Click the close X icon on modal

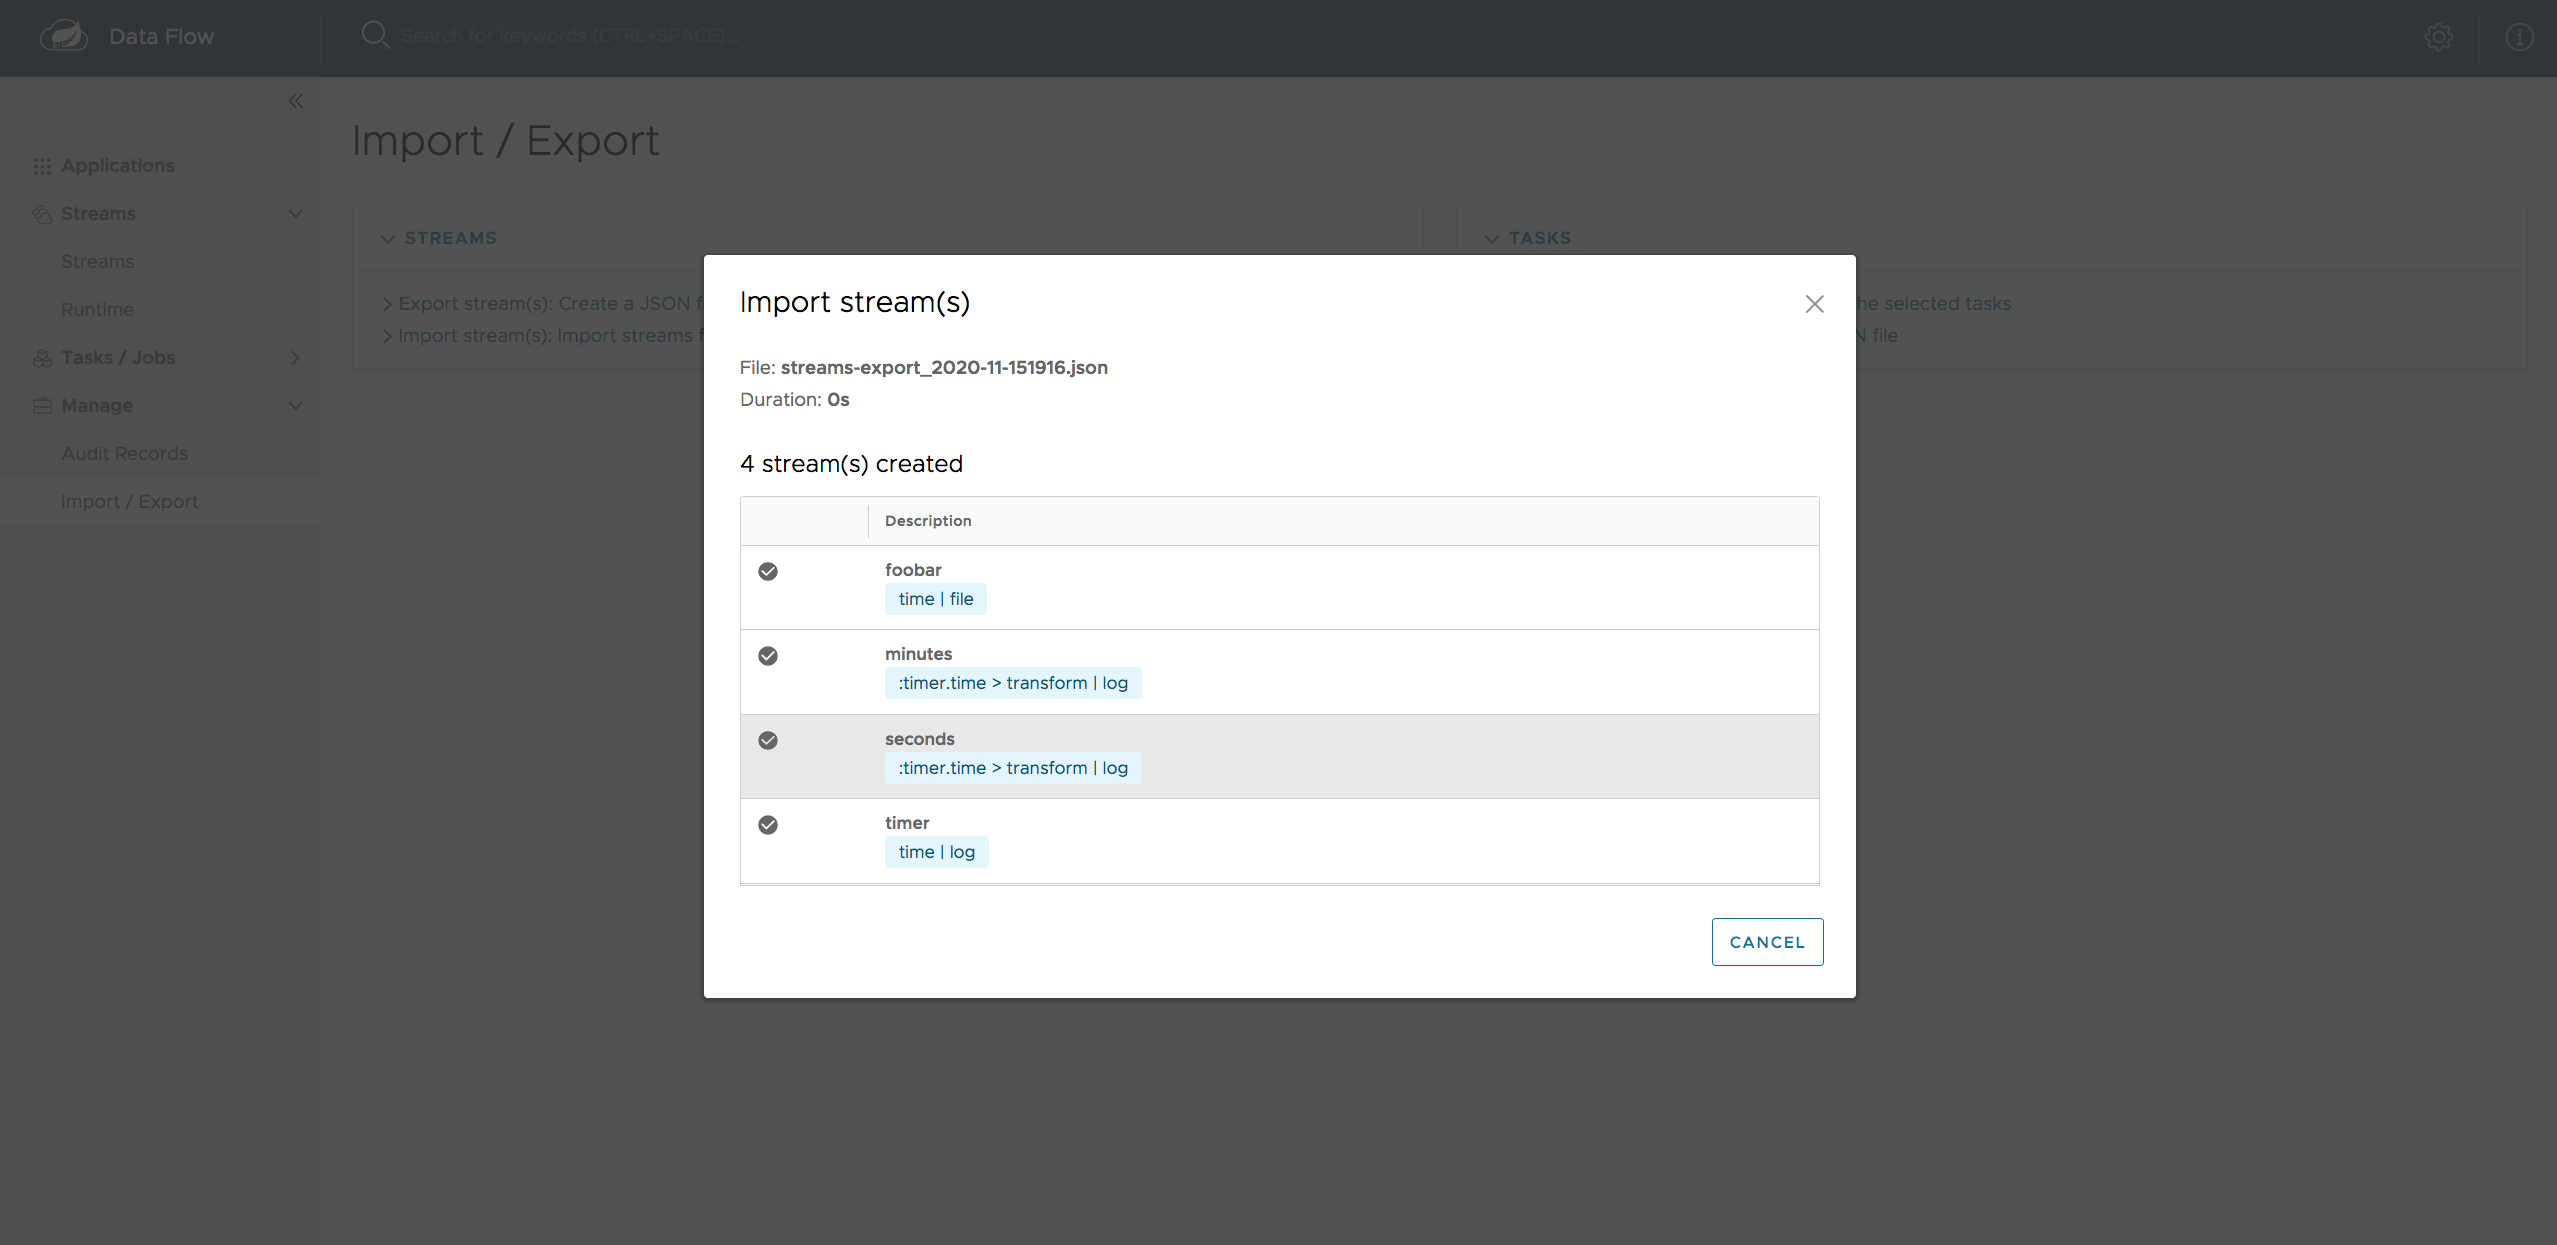click(x=1813, y=303)
